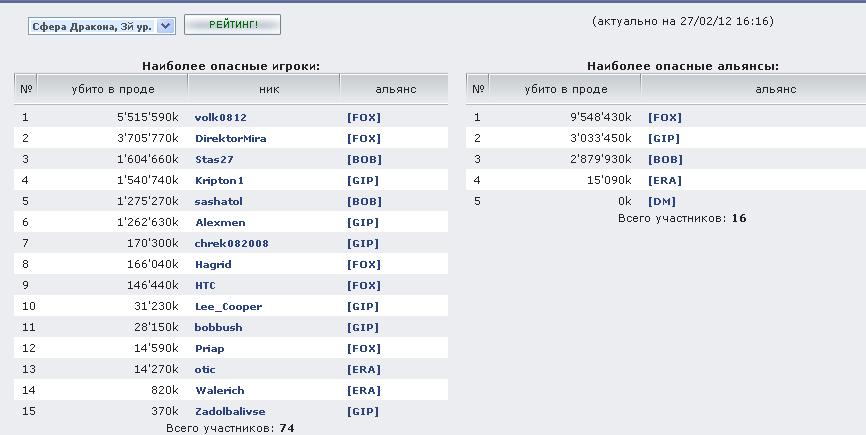Select Lee_Cooper in the players list

(x=228, y=306)
